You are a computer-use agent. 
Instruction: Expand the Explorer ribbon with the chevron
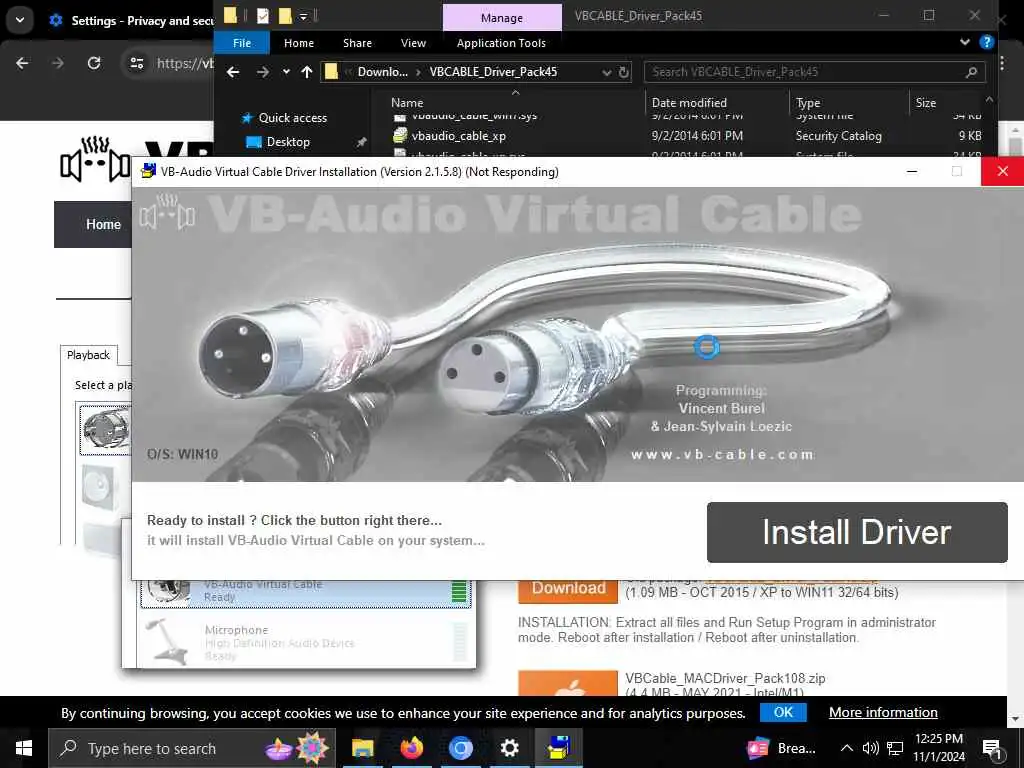point(965,42)
